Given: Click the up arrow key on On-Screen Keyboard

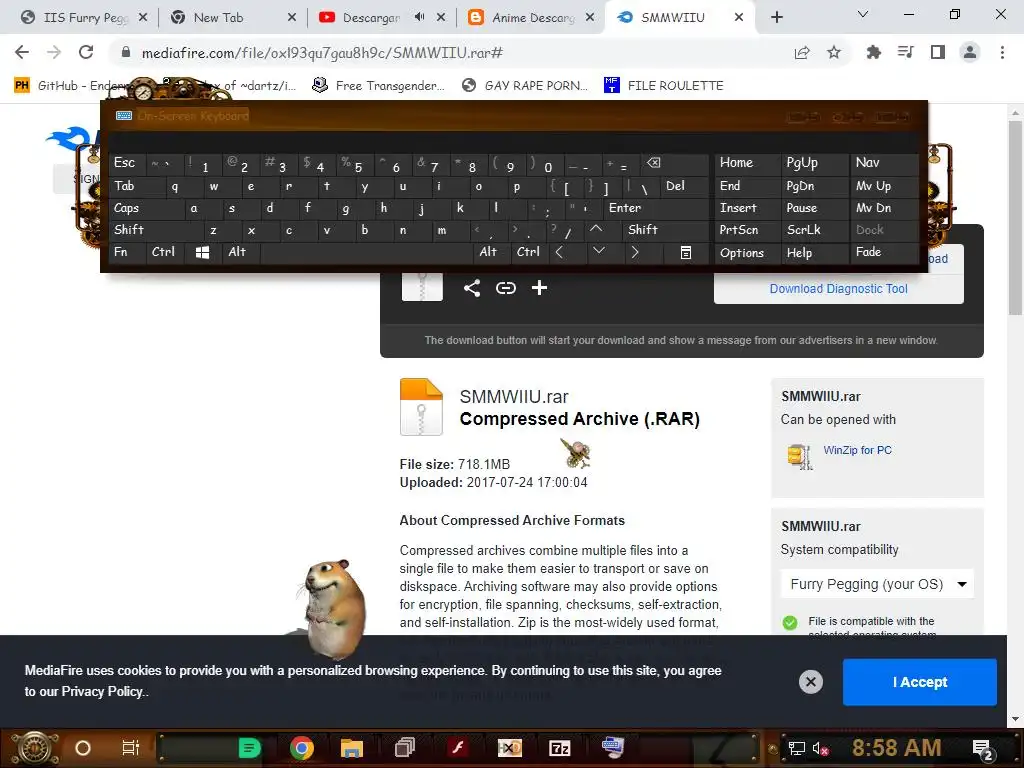Looking at the screenshot, I should [596, 229].
